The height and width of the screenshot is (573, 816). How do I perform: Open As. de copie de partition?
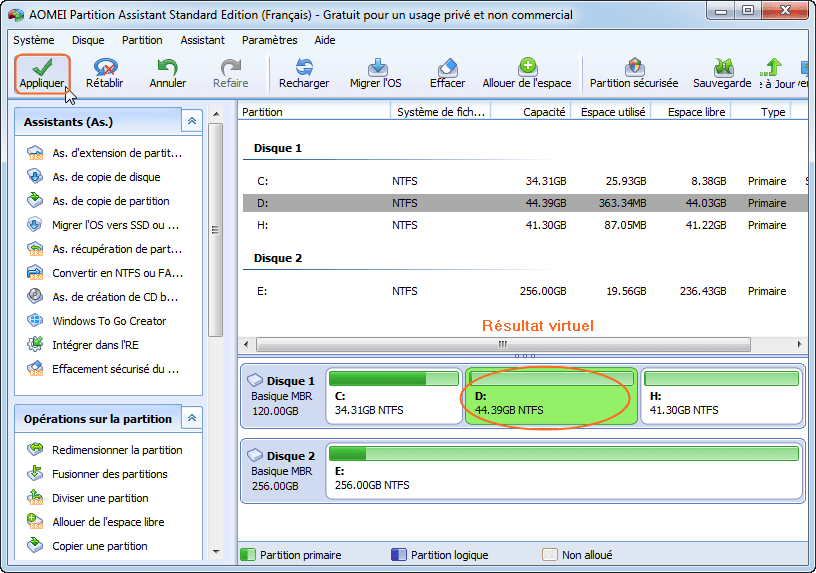pos(98,201)
